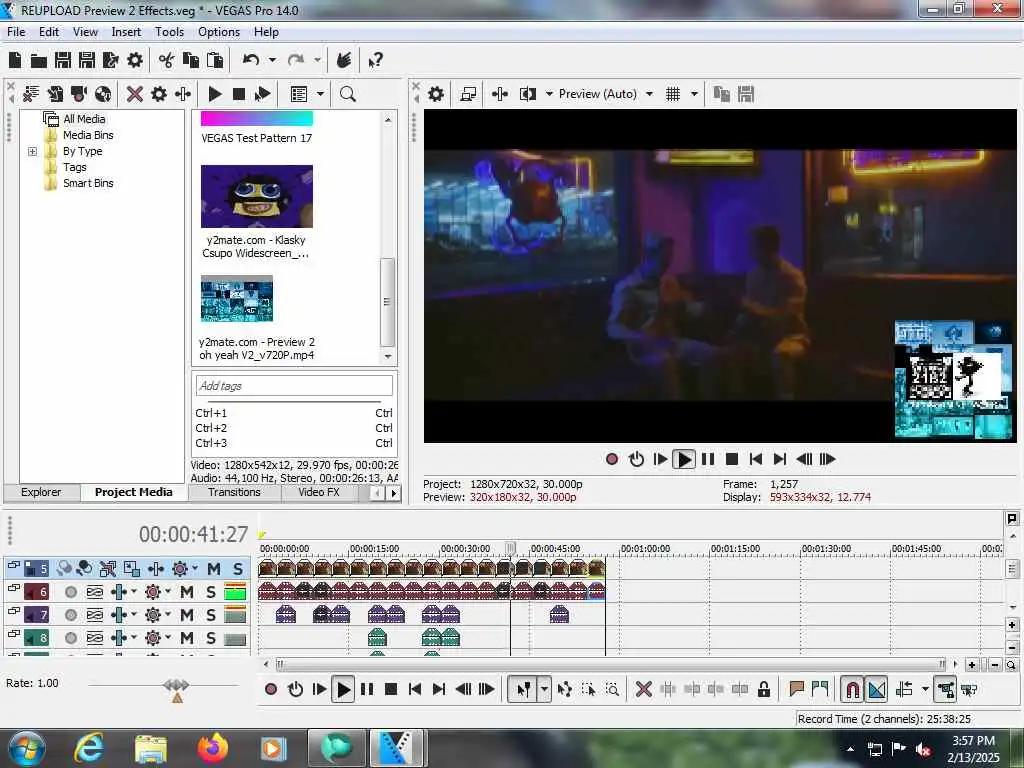Toggle Enable Snapping magnet icon
Image resolution: width=1024 pixels, height=768 pixels.
tap(852, 690)
